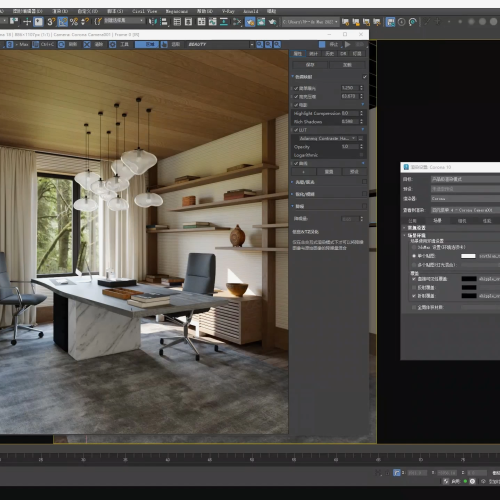The width and height of the screenshot is (500, 500).
Task: Open the named selection sets dropdown
Action: [123, 21]
